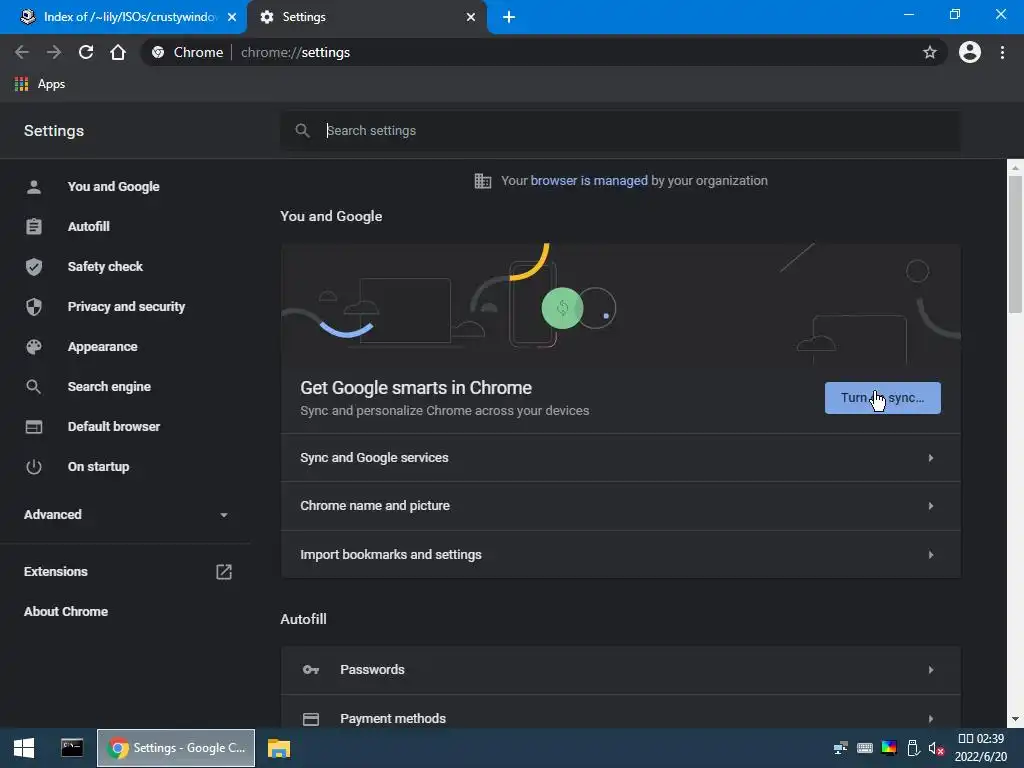Open the Windows Start menu
Image resolution: width=1024 pixels, height=768 pixels.
pos(24,748)
